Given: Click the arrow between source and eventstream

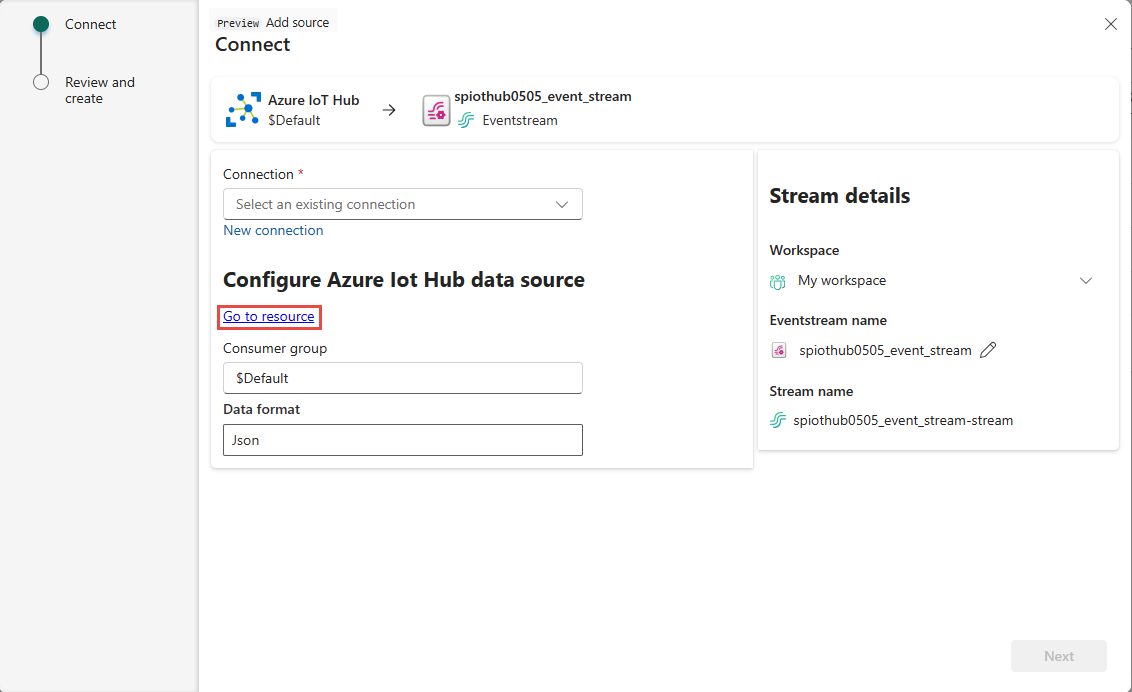Looking at the screenshot, I should tap(389, 110).
